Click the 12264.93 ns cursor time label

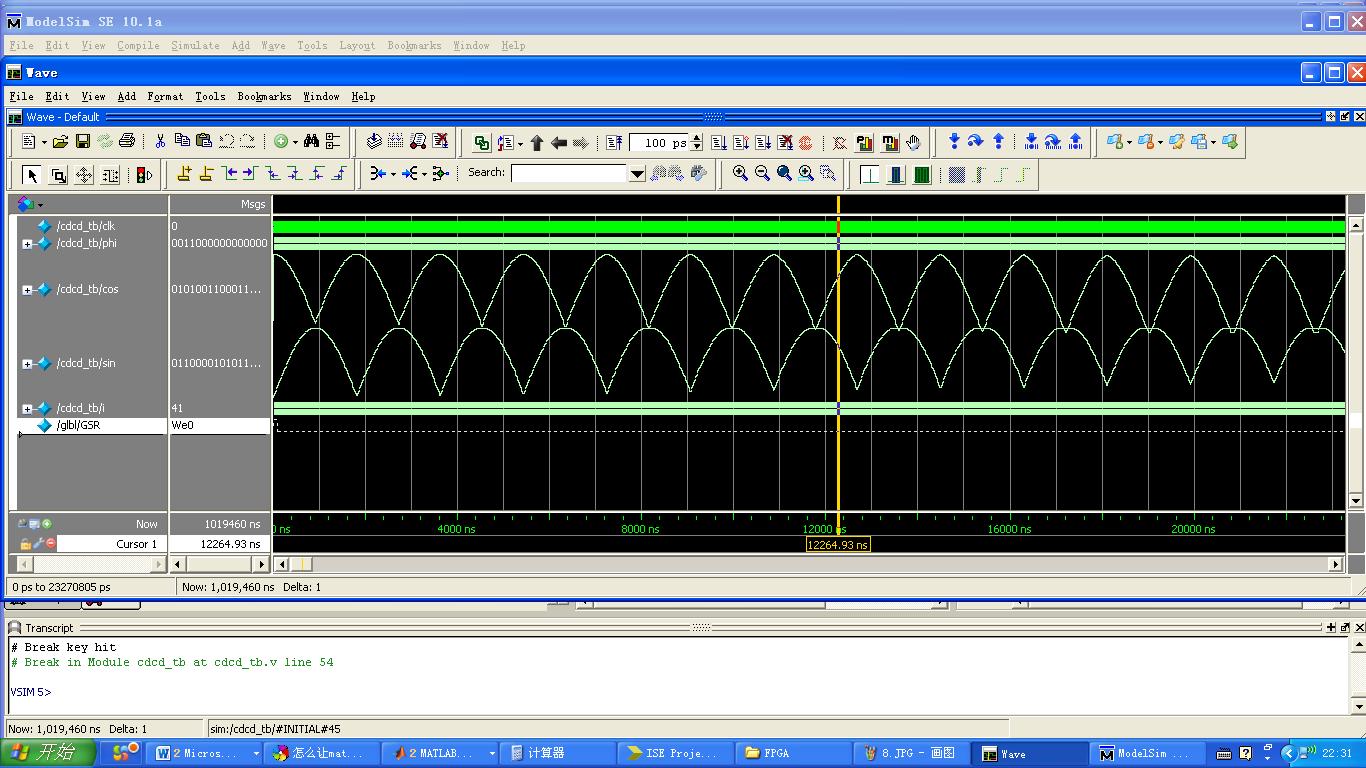coord(838,545)
